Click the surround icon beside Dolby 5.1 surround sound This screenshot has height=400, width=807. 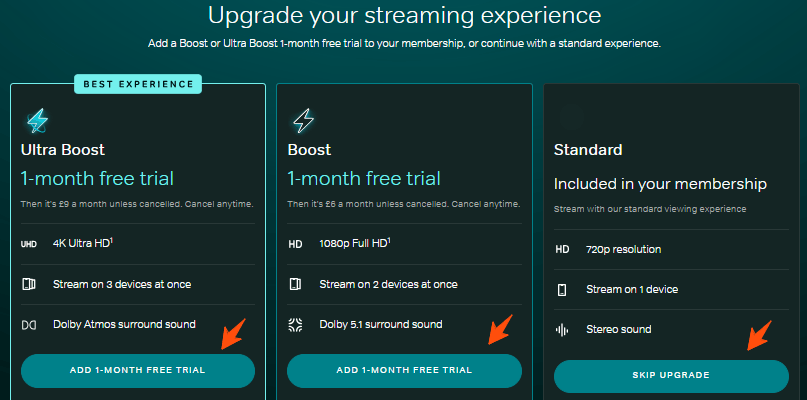(x=295, y=325)
